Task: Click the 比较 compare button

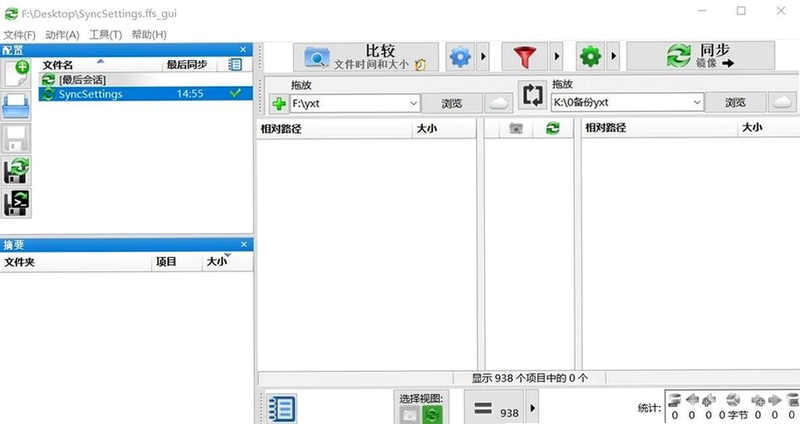Action: (365, 57)
